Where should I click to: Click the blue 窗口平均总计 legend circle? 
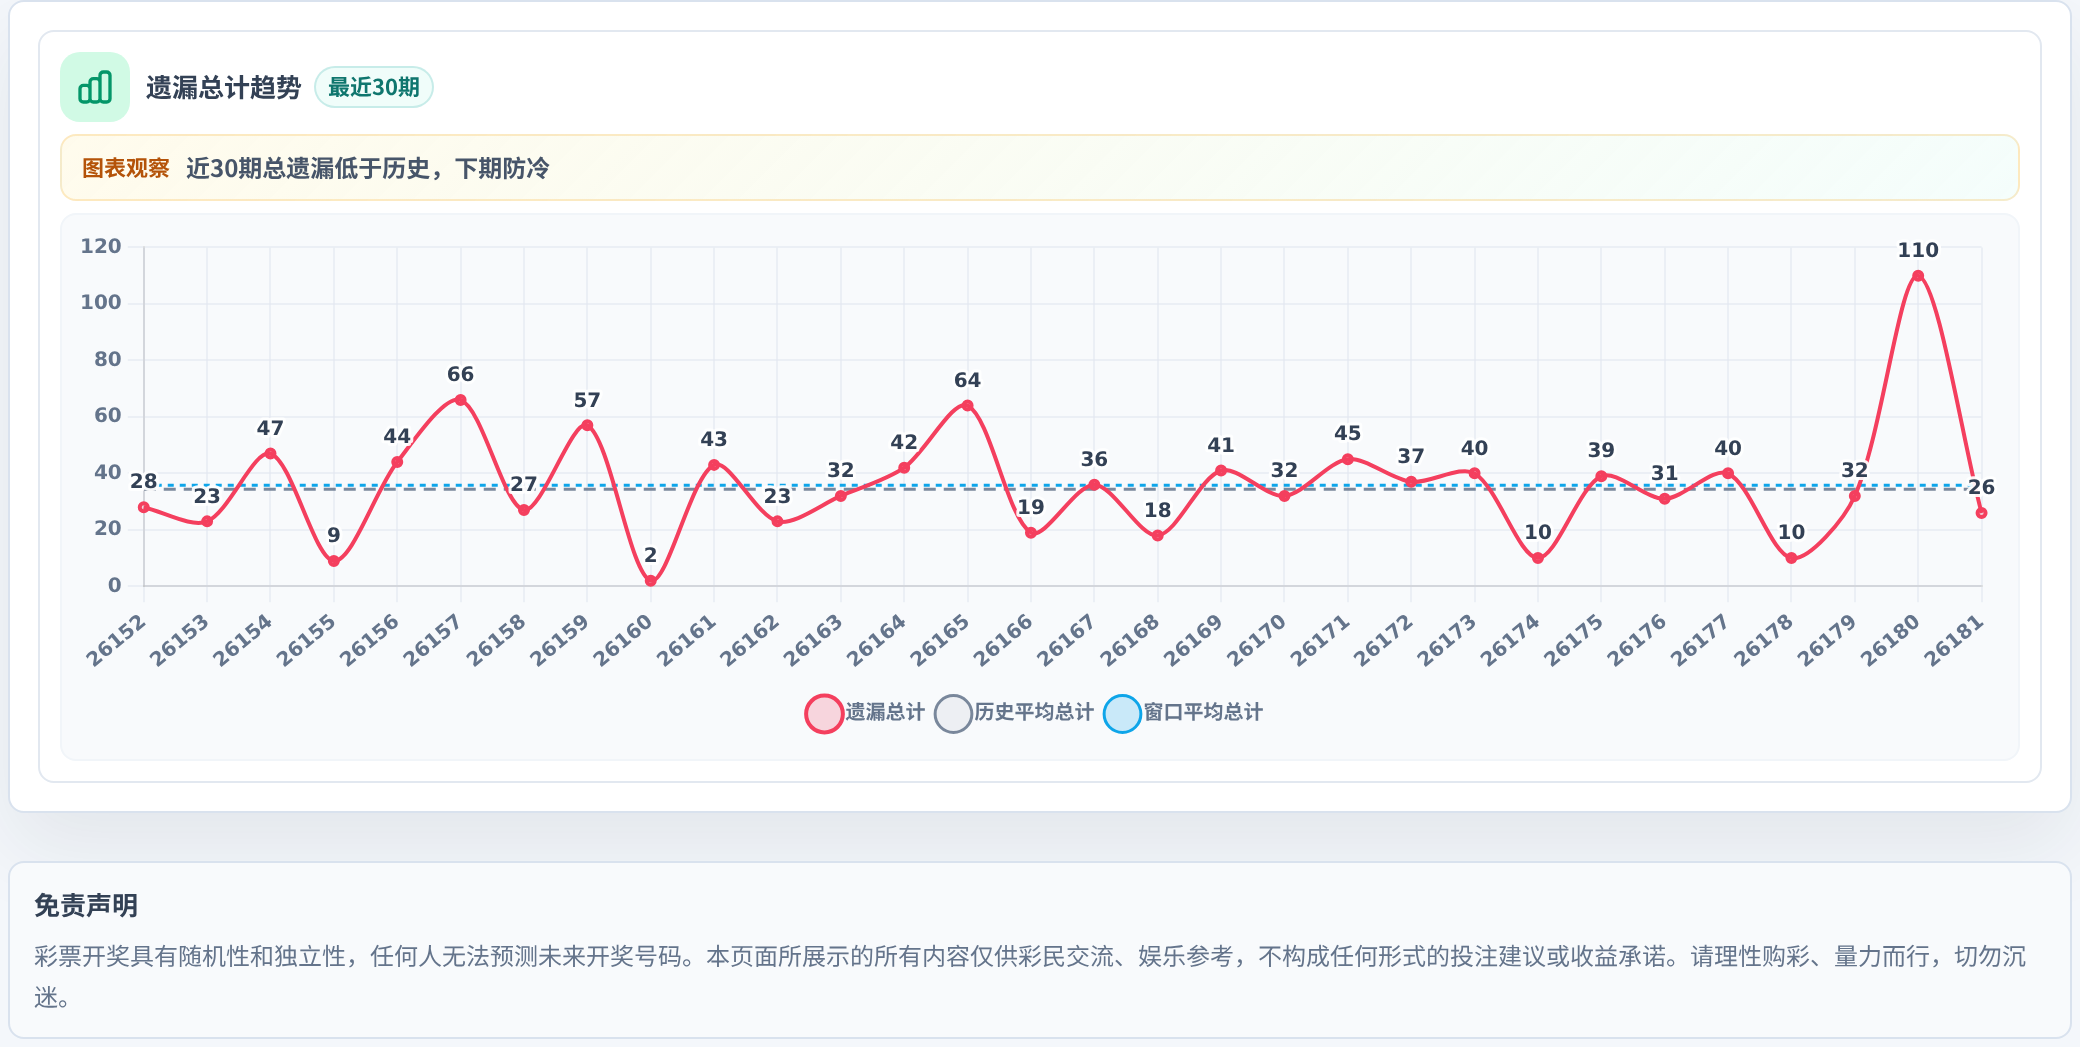pos(1122,714)
